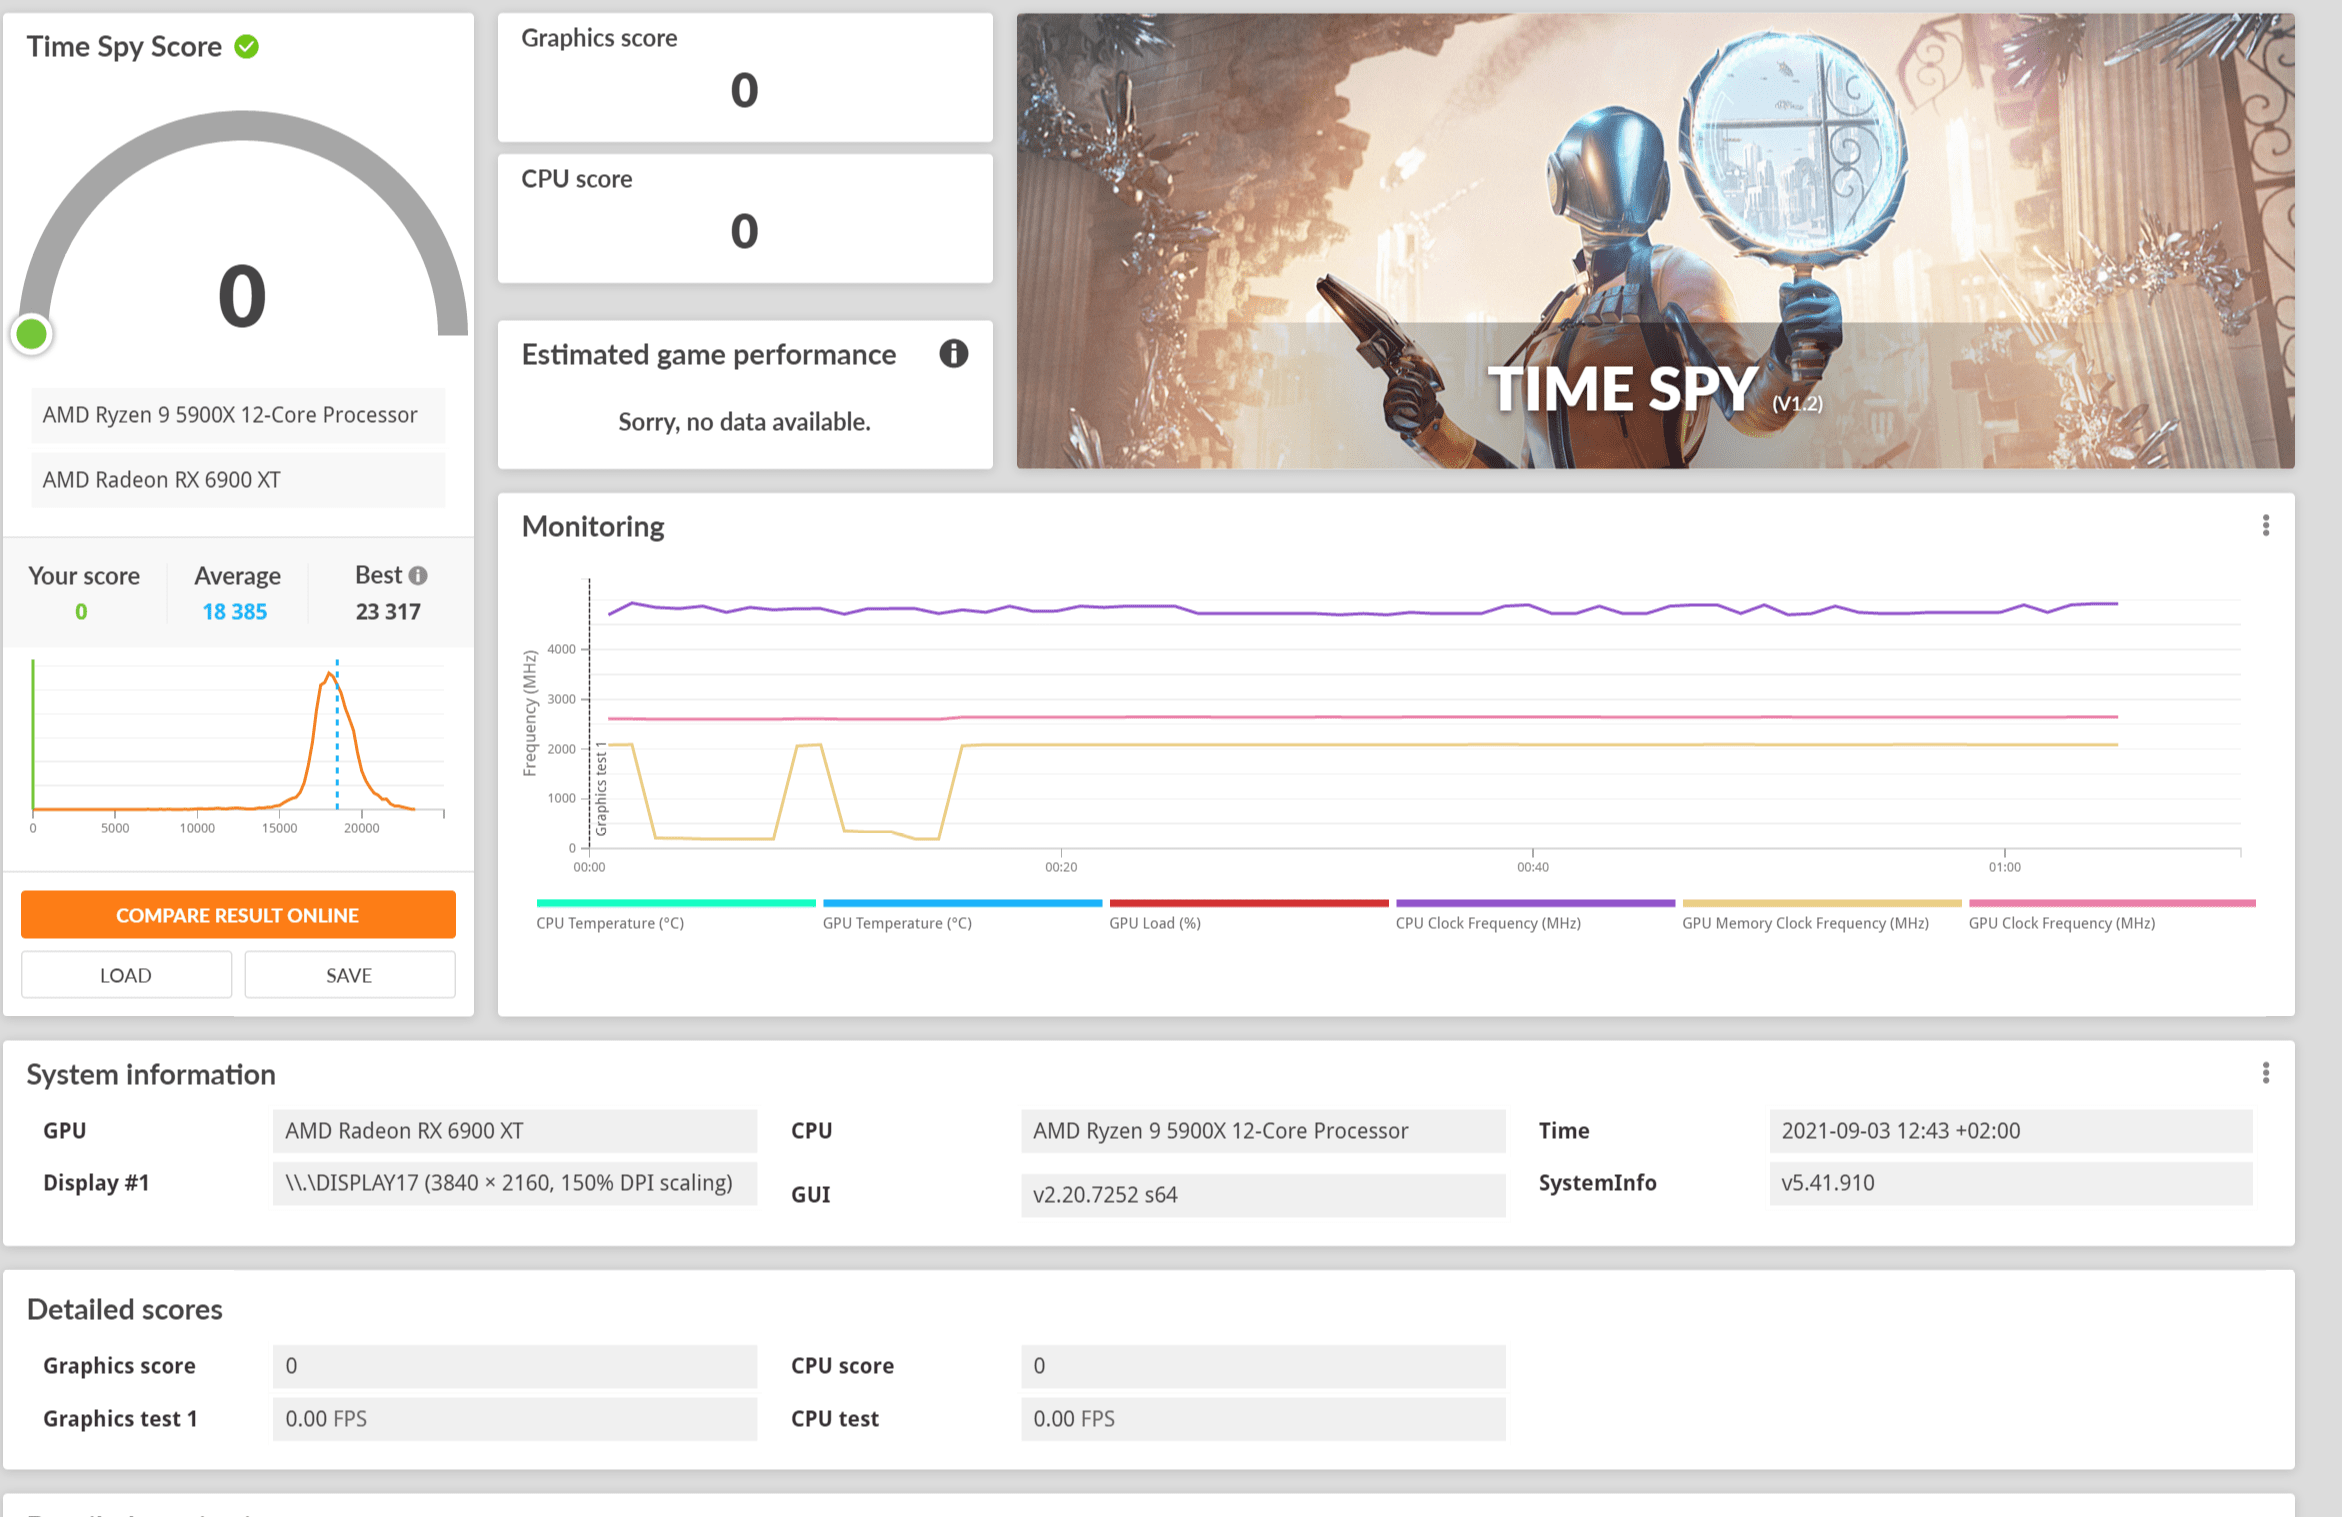
Task: Select the Average score value 18 385
Action: 235,611
